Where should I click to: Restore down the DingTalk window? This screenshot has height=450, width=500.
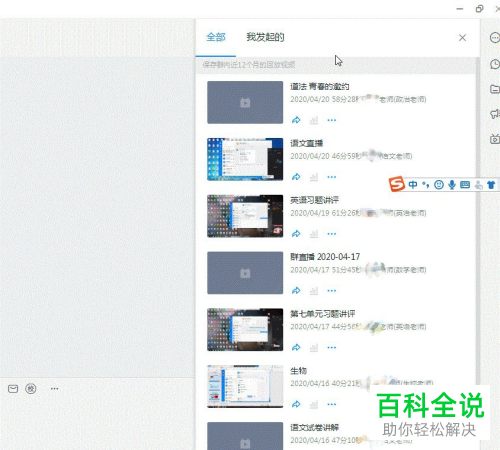point(479,9)
